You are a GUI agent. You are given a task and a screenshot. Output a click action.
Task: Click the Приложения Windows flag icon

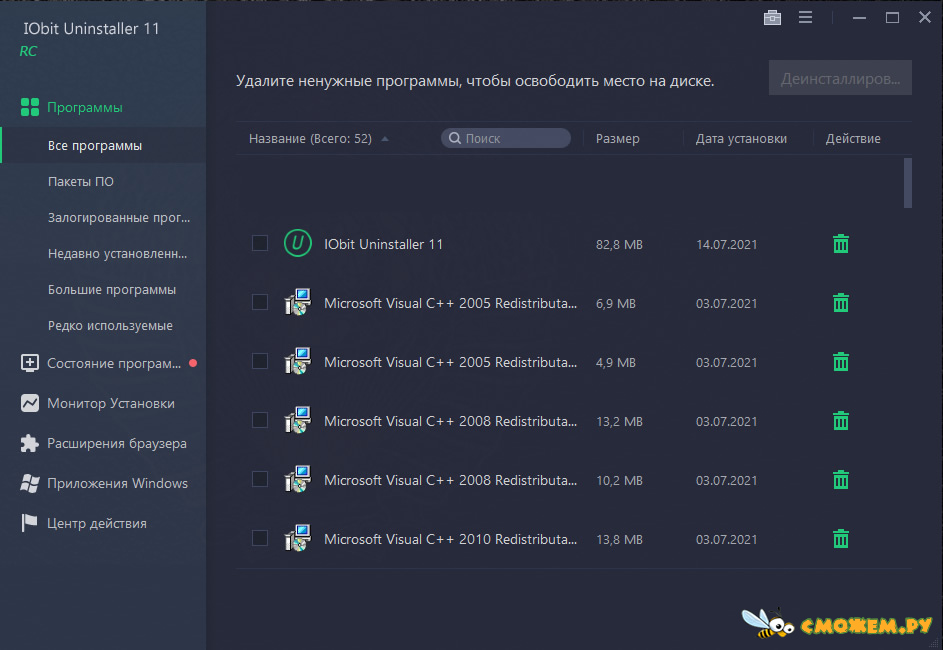(29, 483)
